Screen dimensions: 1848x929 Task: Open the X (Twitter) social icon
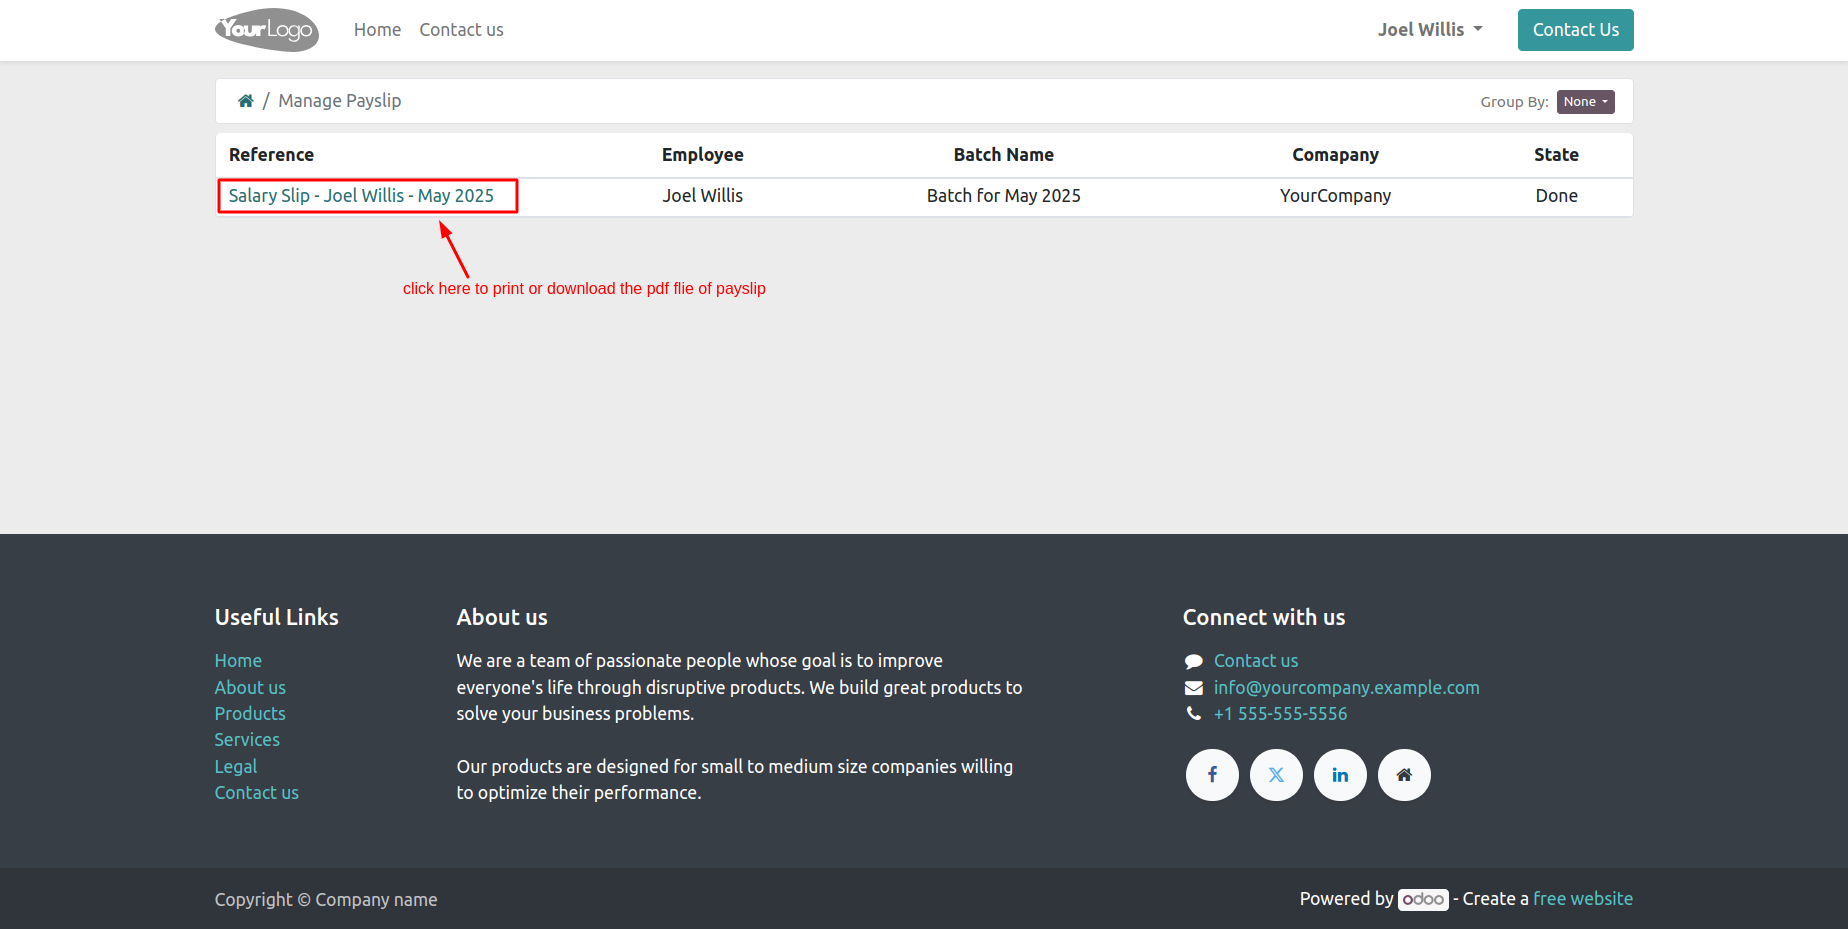tap(1276, 775)
